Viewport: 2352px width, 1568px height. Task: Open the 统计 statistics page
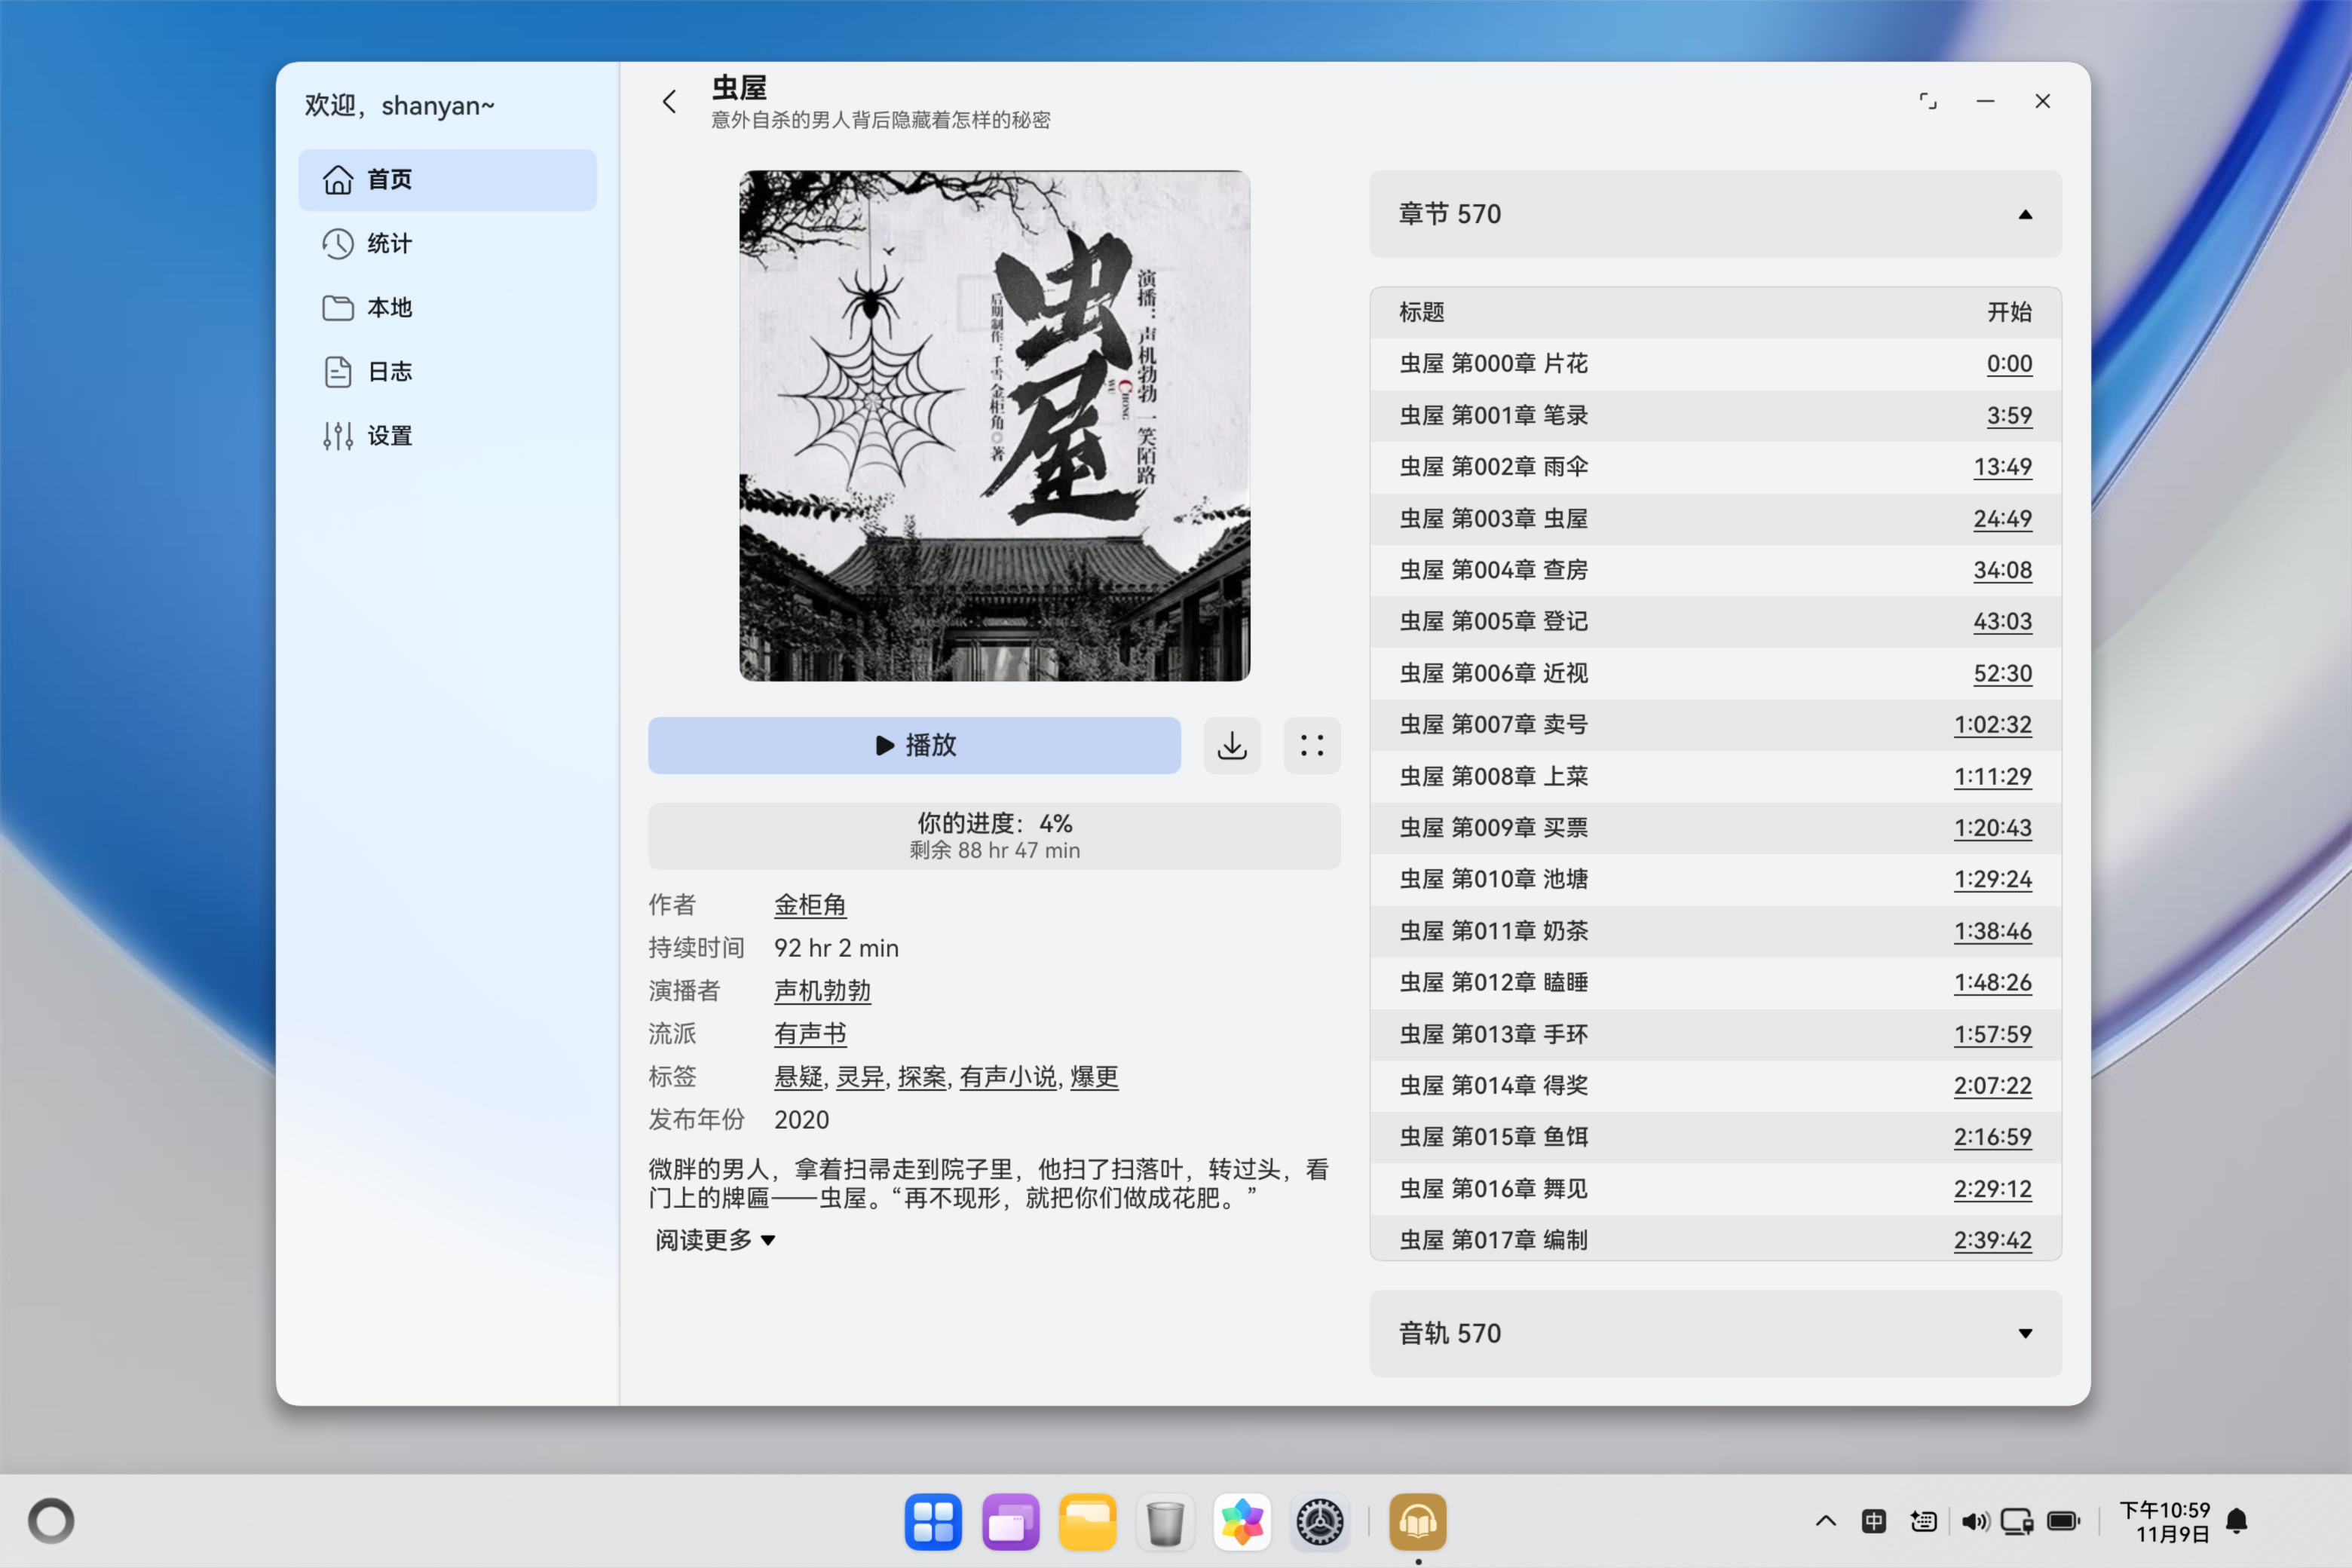pos(447,244)
